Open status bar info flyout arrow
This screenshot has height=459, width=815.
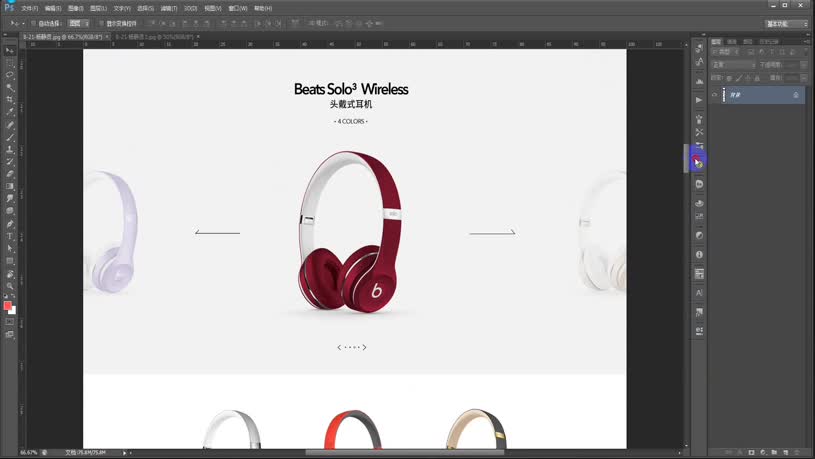[124, 453]
